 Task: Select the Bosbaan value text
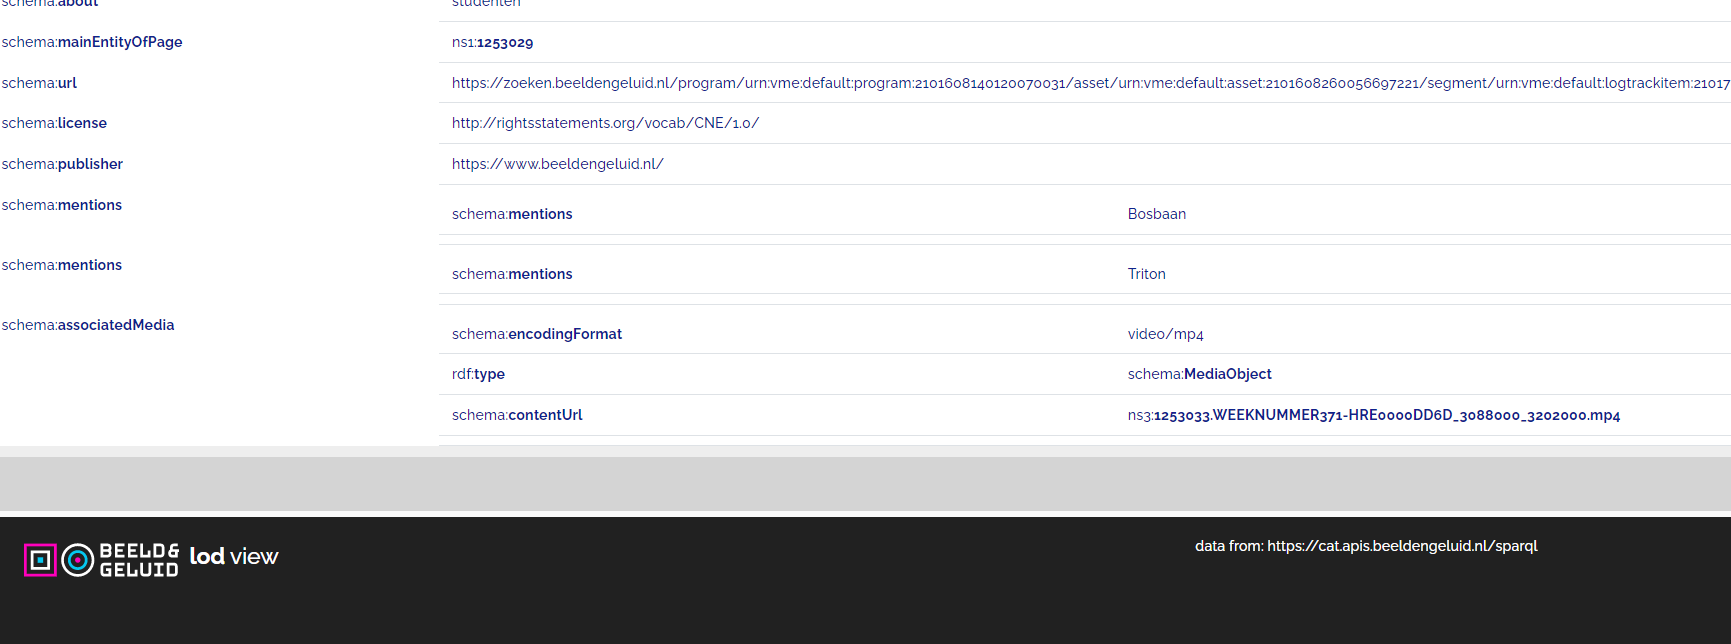[x=1157, y=214]
